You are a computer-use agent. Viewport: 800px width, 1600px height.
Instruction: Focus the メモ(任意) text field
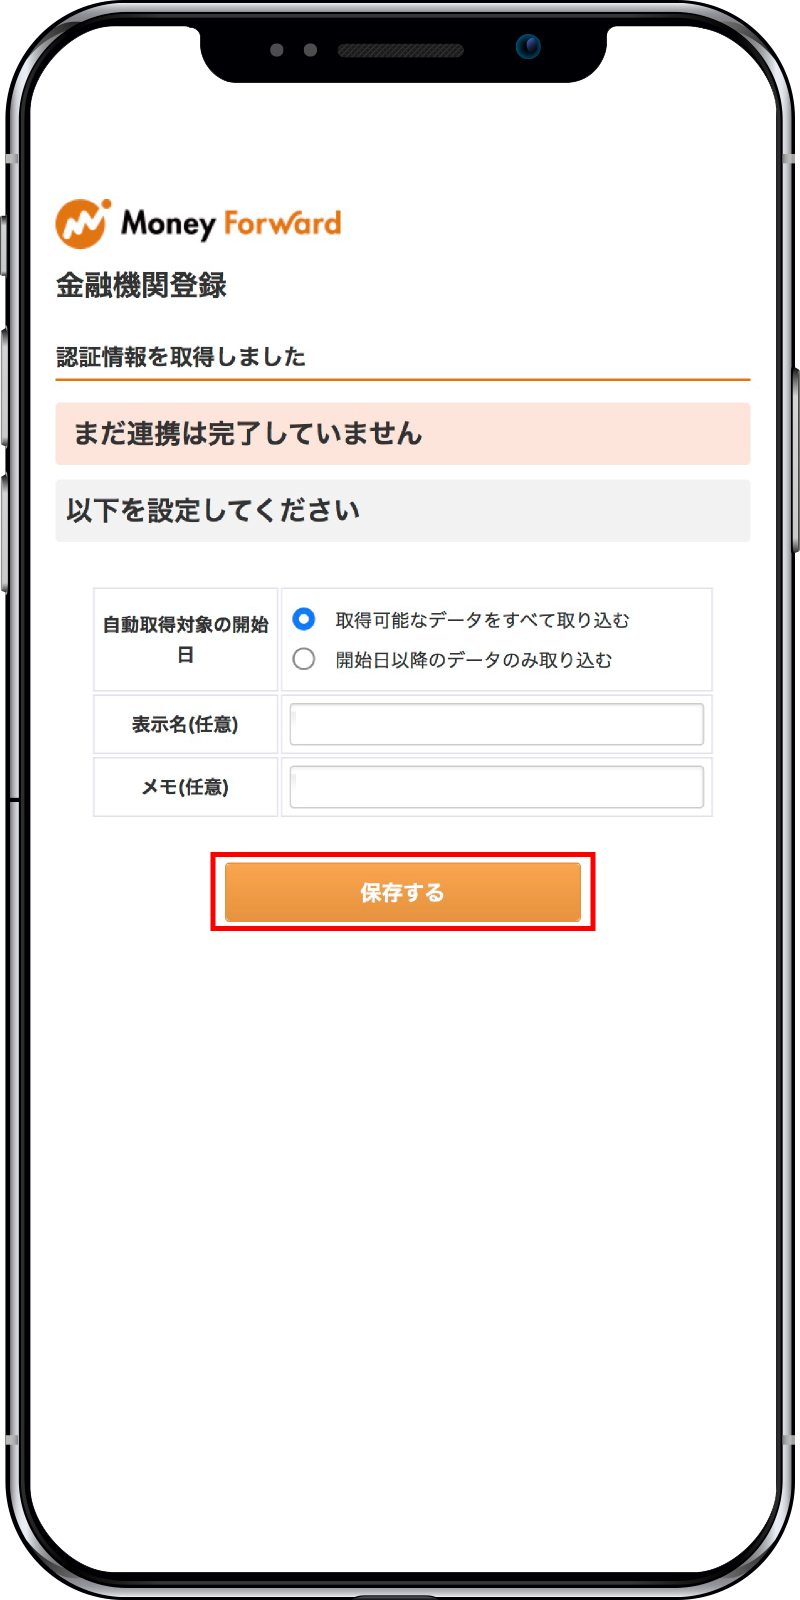click(x=497, y=787)
